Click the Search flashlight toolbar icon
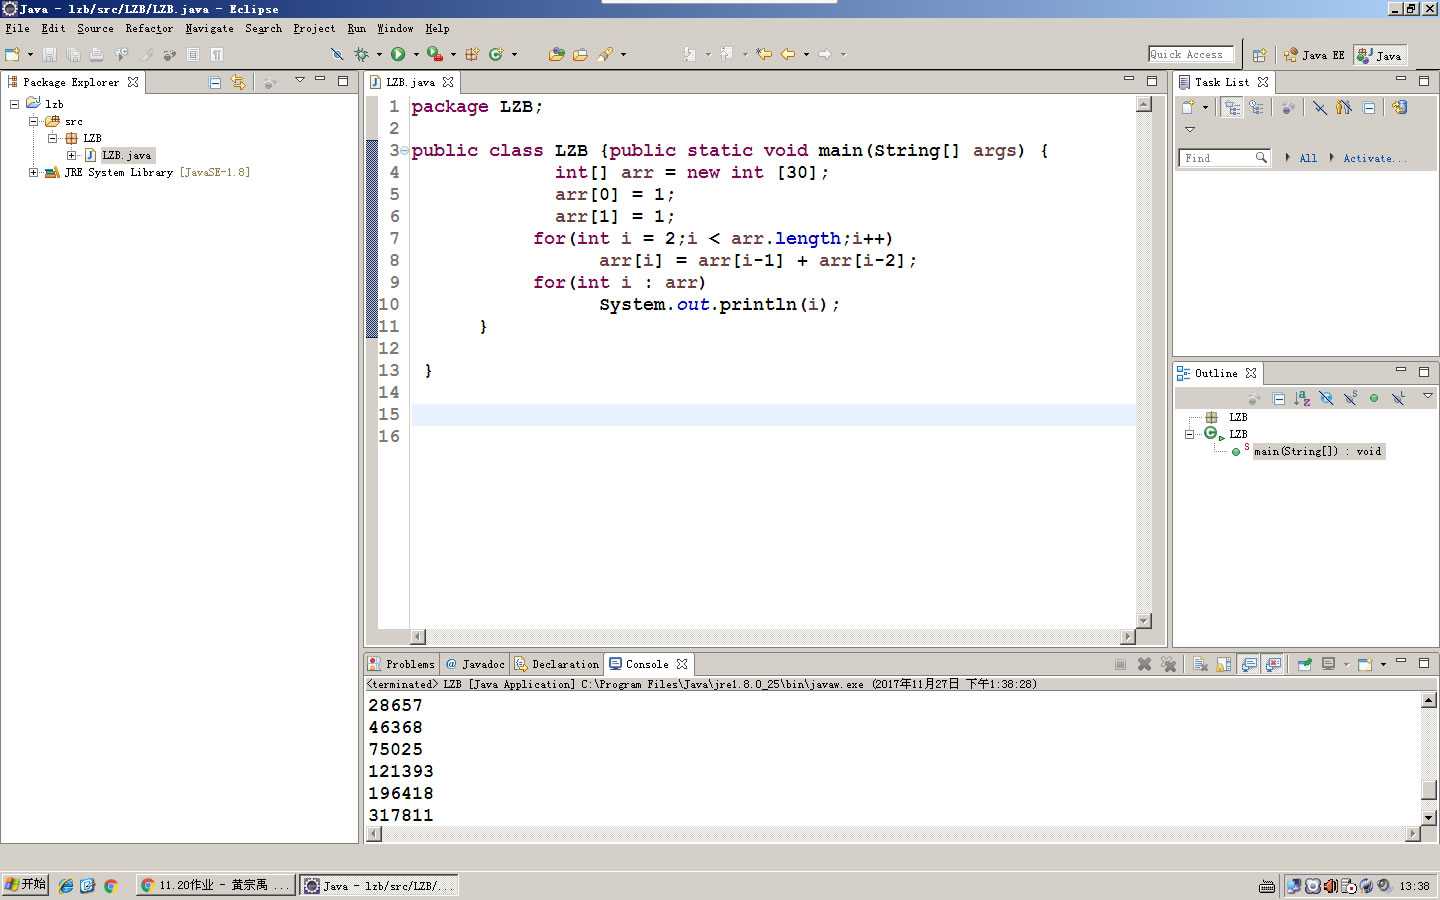 tap(605, 54)
